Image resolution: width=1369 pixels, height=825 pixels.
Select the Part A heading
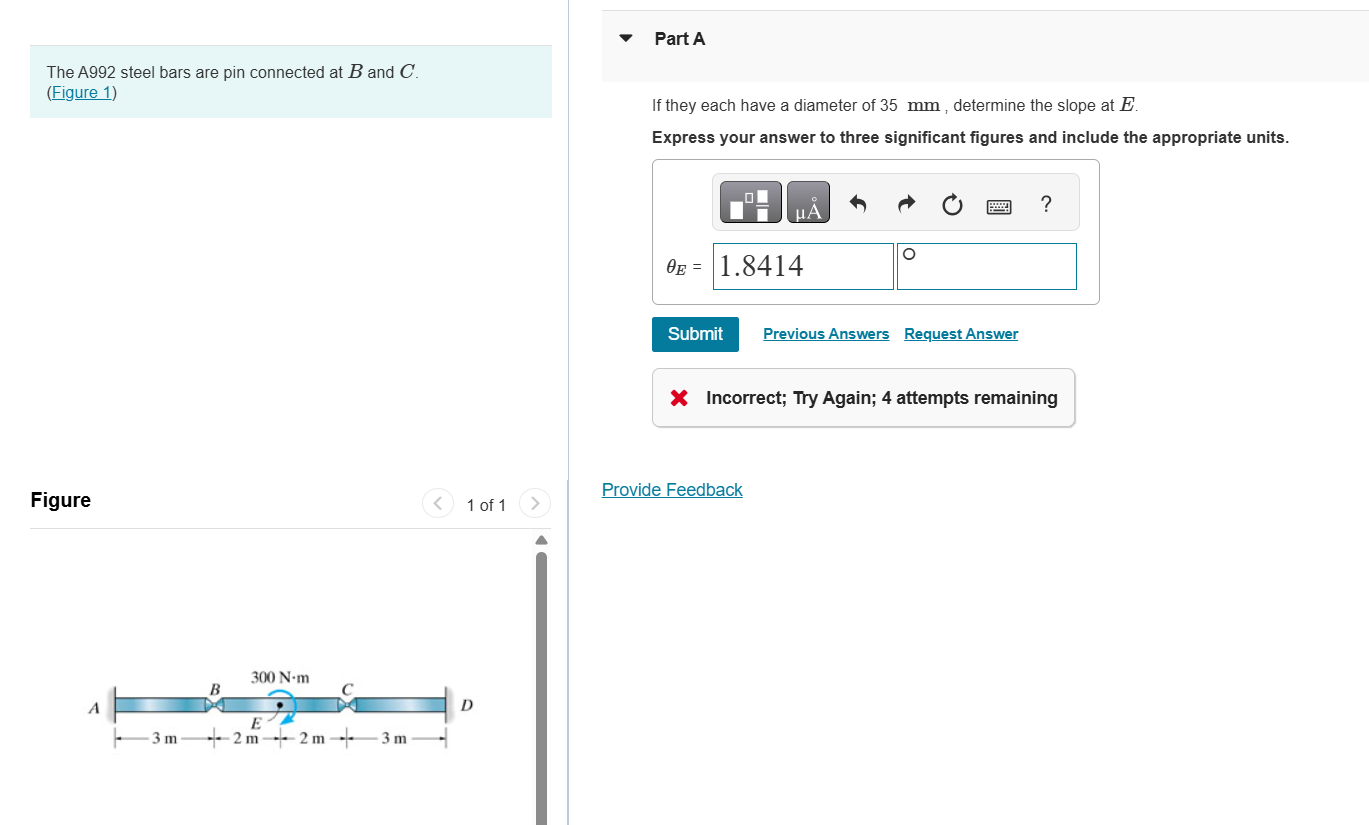point(678,38)
